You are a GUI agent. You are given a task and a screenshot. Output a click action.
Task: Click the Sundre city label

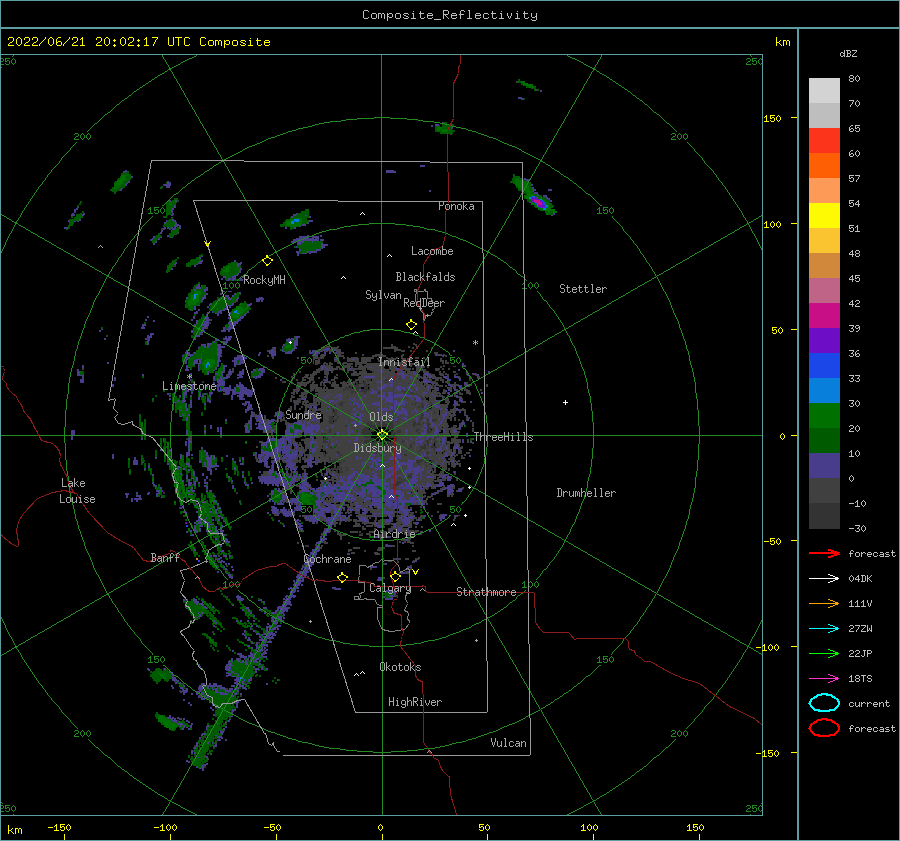coord(303,415)
